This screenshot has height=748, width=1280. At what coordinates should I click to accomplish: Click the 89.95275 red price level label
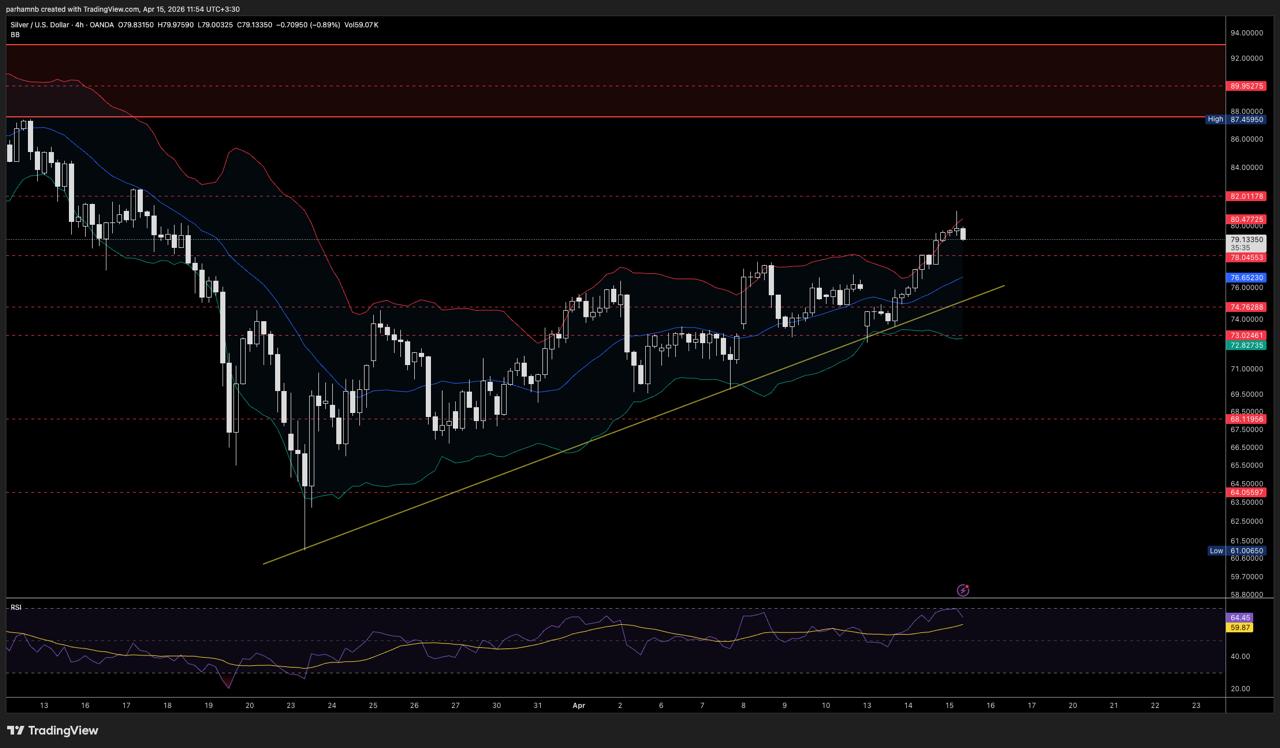pos(1247,87)
